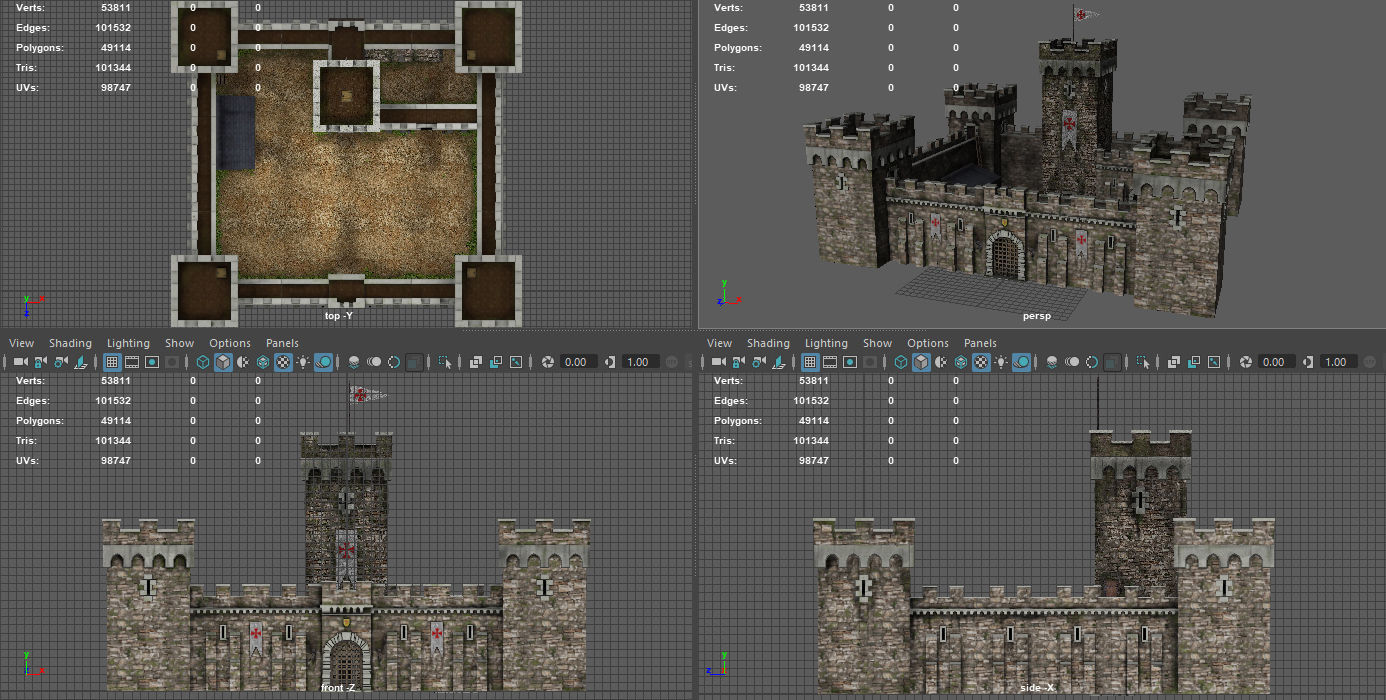The height and width of the screenshot is (700, 1386).
Task: Select Smooth Shade All cube in front panel toolbar
Action: pyautogui.click(x=223, y=362)
